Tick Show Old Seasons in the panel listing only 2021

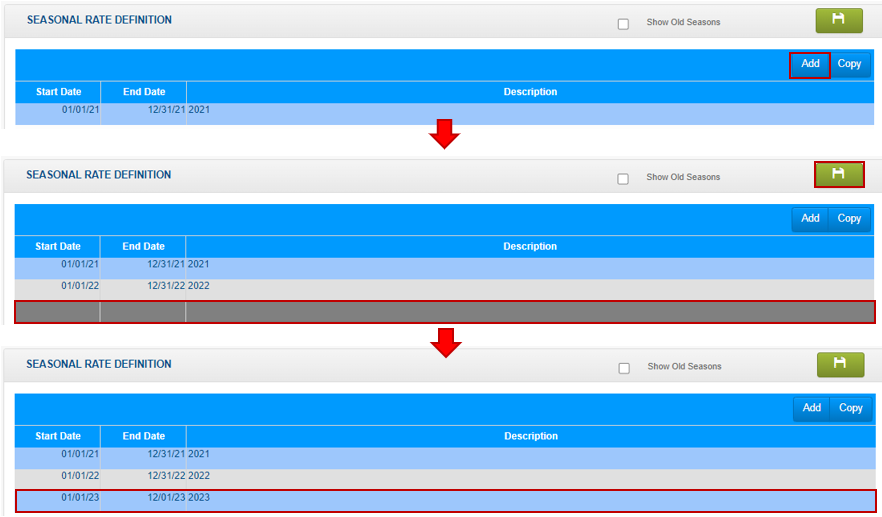pyautogui.click(x=623, y=24)
